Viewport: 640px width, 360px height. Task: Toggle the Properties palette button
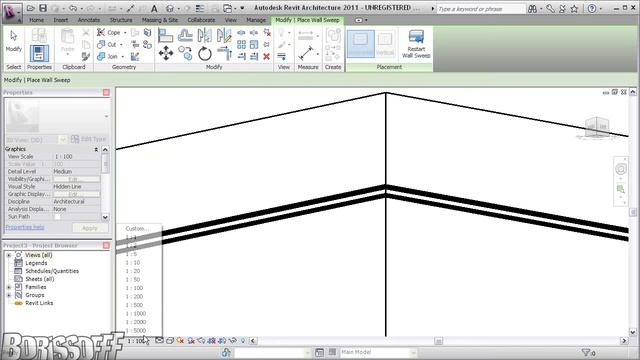coord(39,53)
